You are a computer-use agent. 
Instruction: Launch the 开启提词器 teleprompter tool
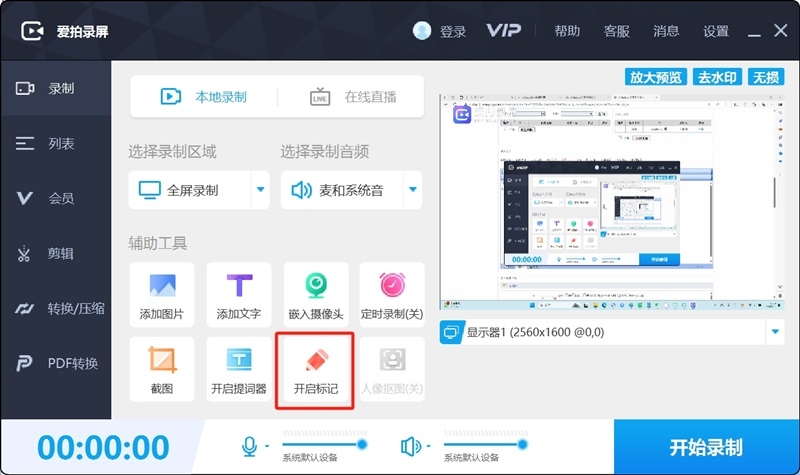239,369
